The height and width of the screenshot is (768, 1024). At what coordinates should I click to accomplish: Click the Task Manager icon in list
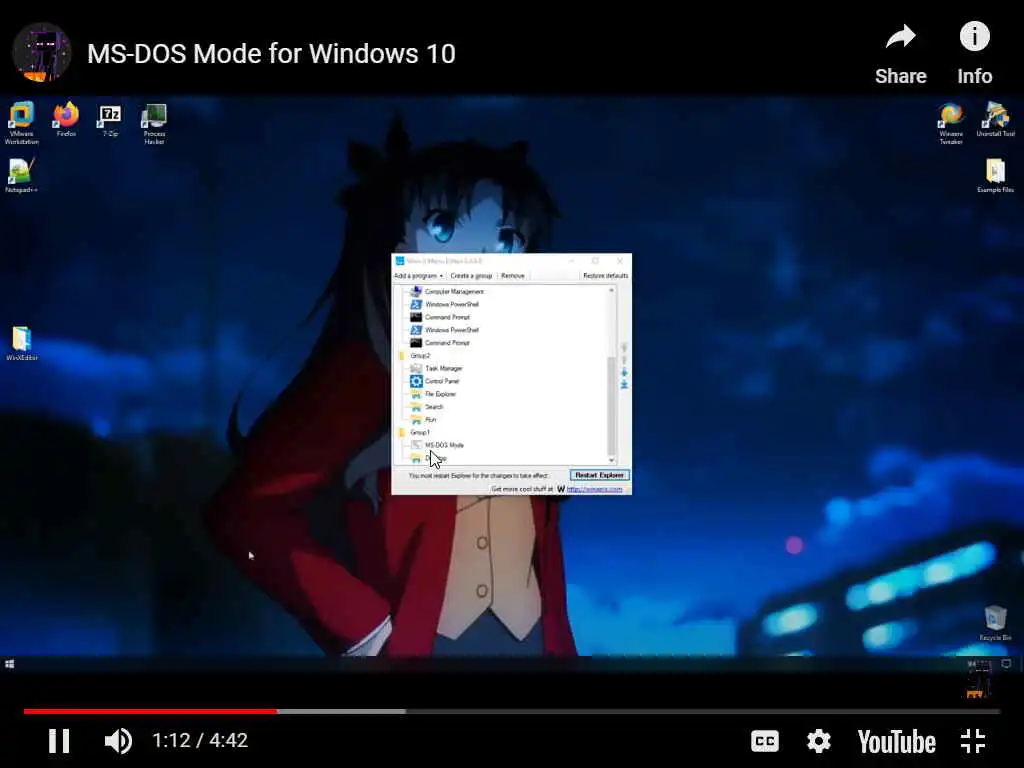pyautogui.click(x=416, y=368)
